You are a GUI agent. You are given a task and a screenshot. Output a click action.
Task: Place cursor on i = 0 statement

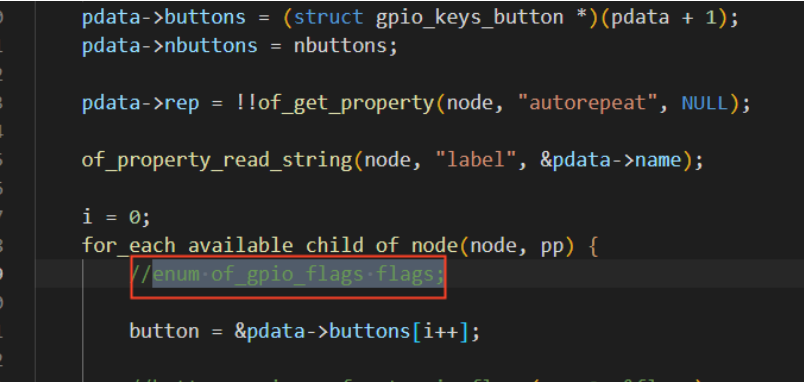pos(116,217)
